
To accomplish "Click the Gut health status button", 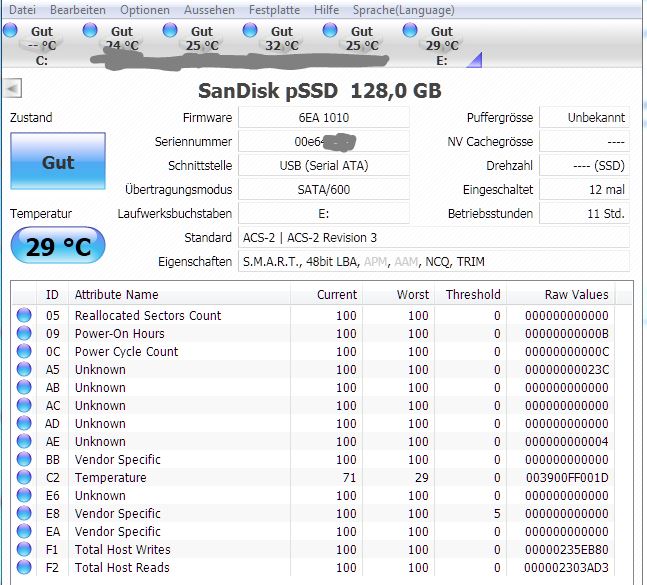I will click(x=58, y=162).
